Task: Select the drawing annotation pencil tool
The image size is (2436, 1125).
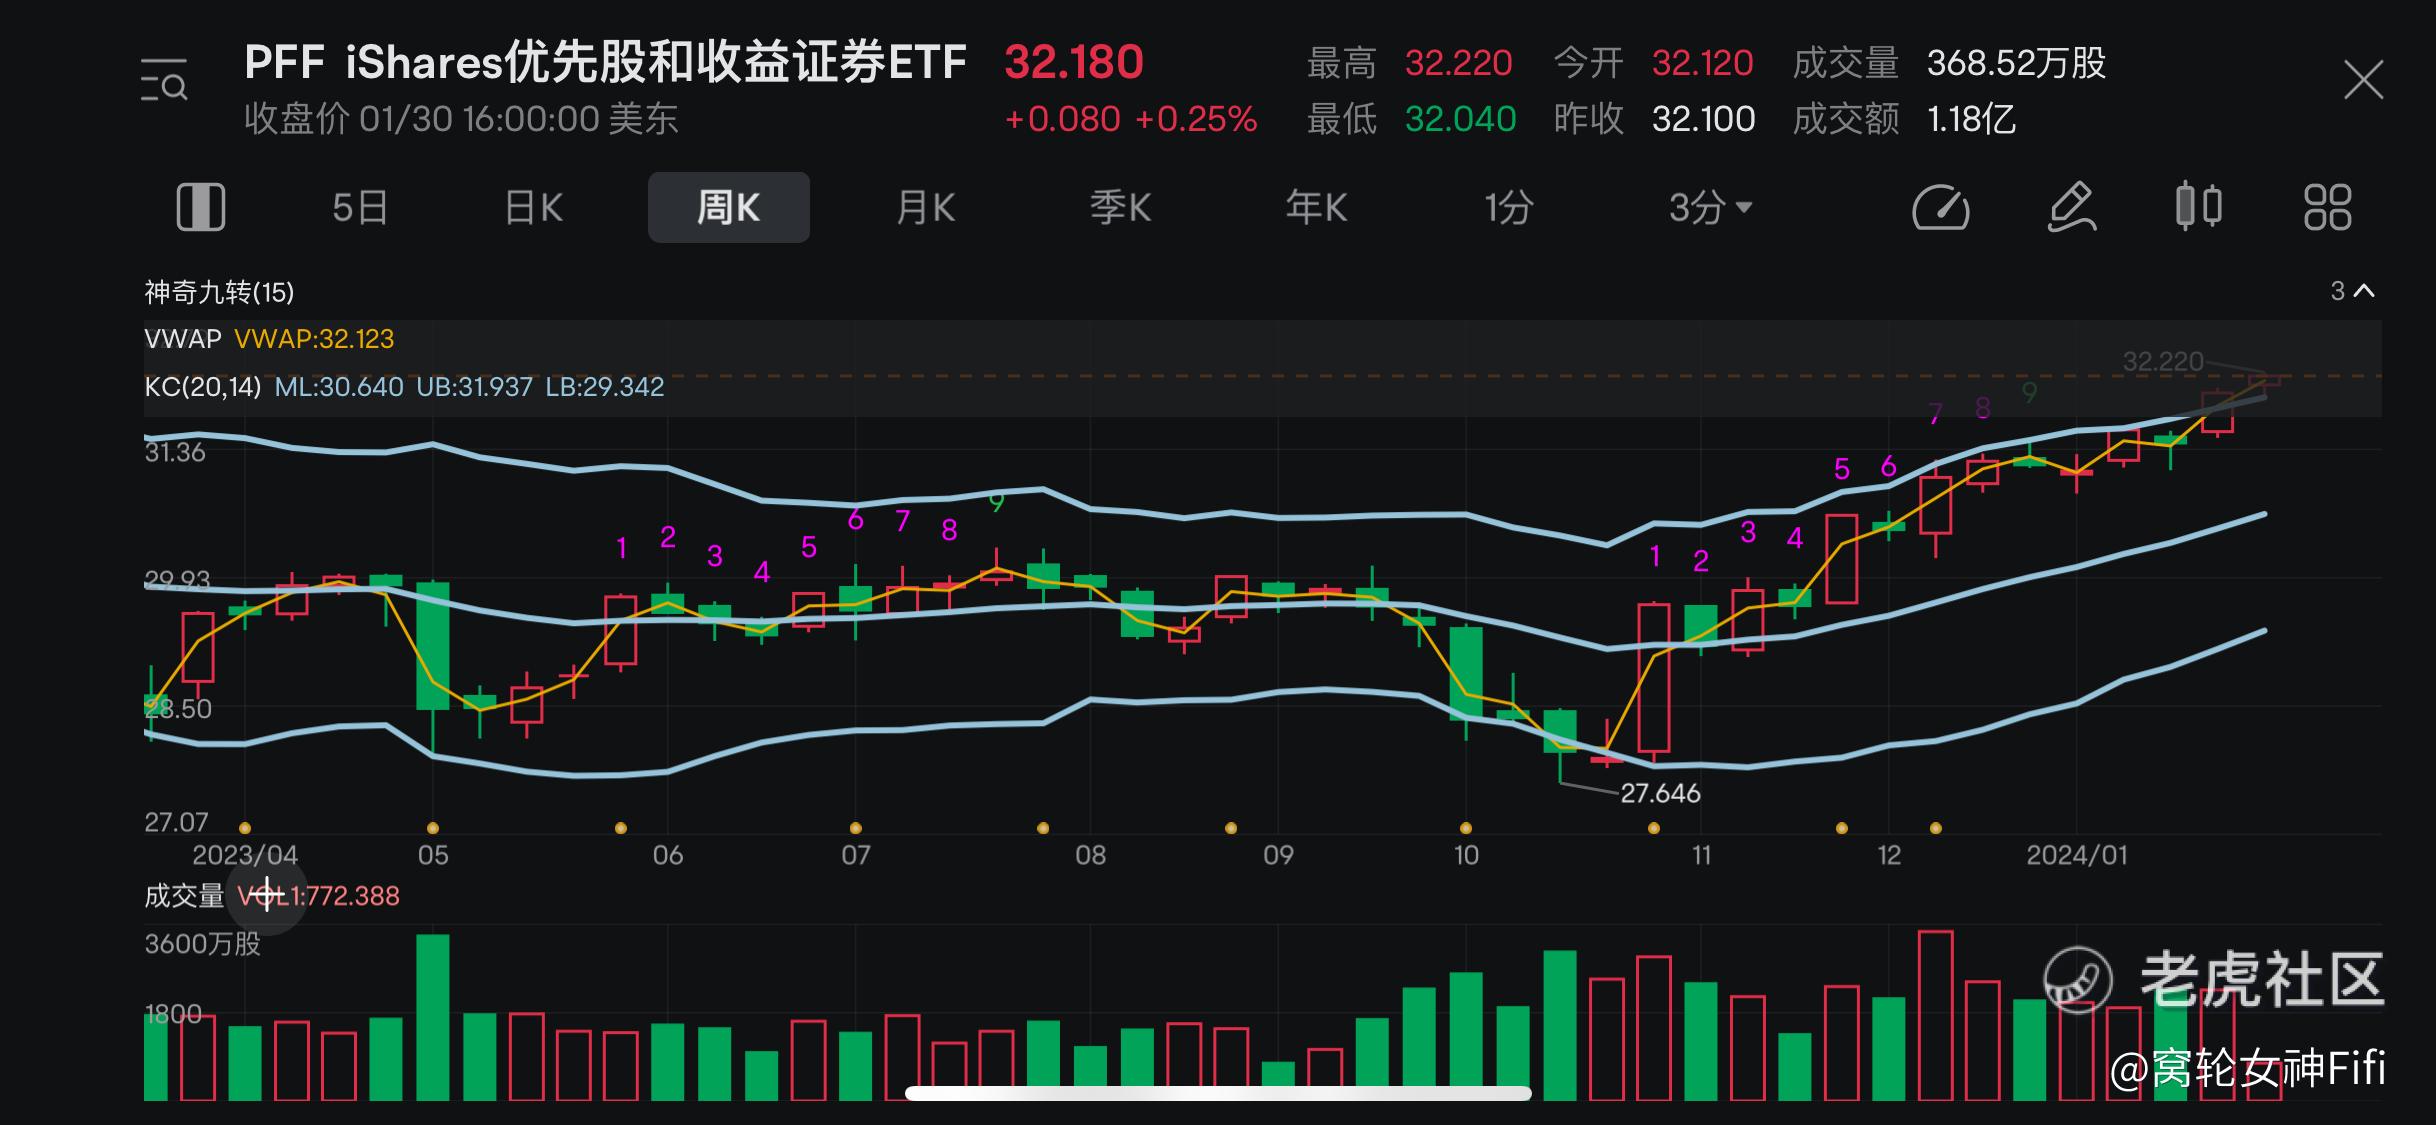Action: (2069, 208)
